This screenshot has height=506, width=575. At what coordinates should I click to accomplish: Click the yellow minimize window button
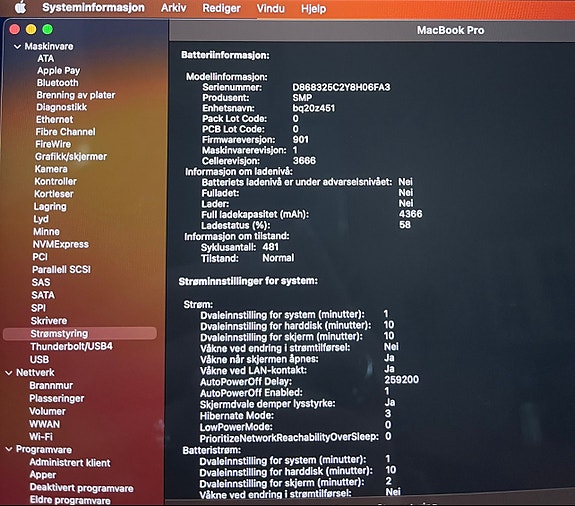pyautogui.click(x=31, y=29)
